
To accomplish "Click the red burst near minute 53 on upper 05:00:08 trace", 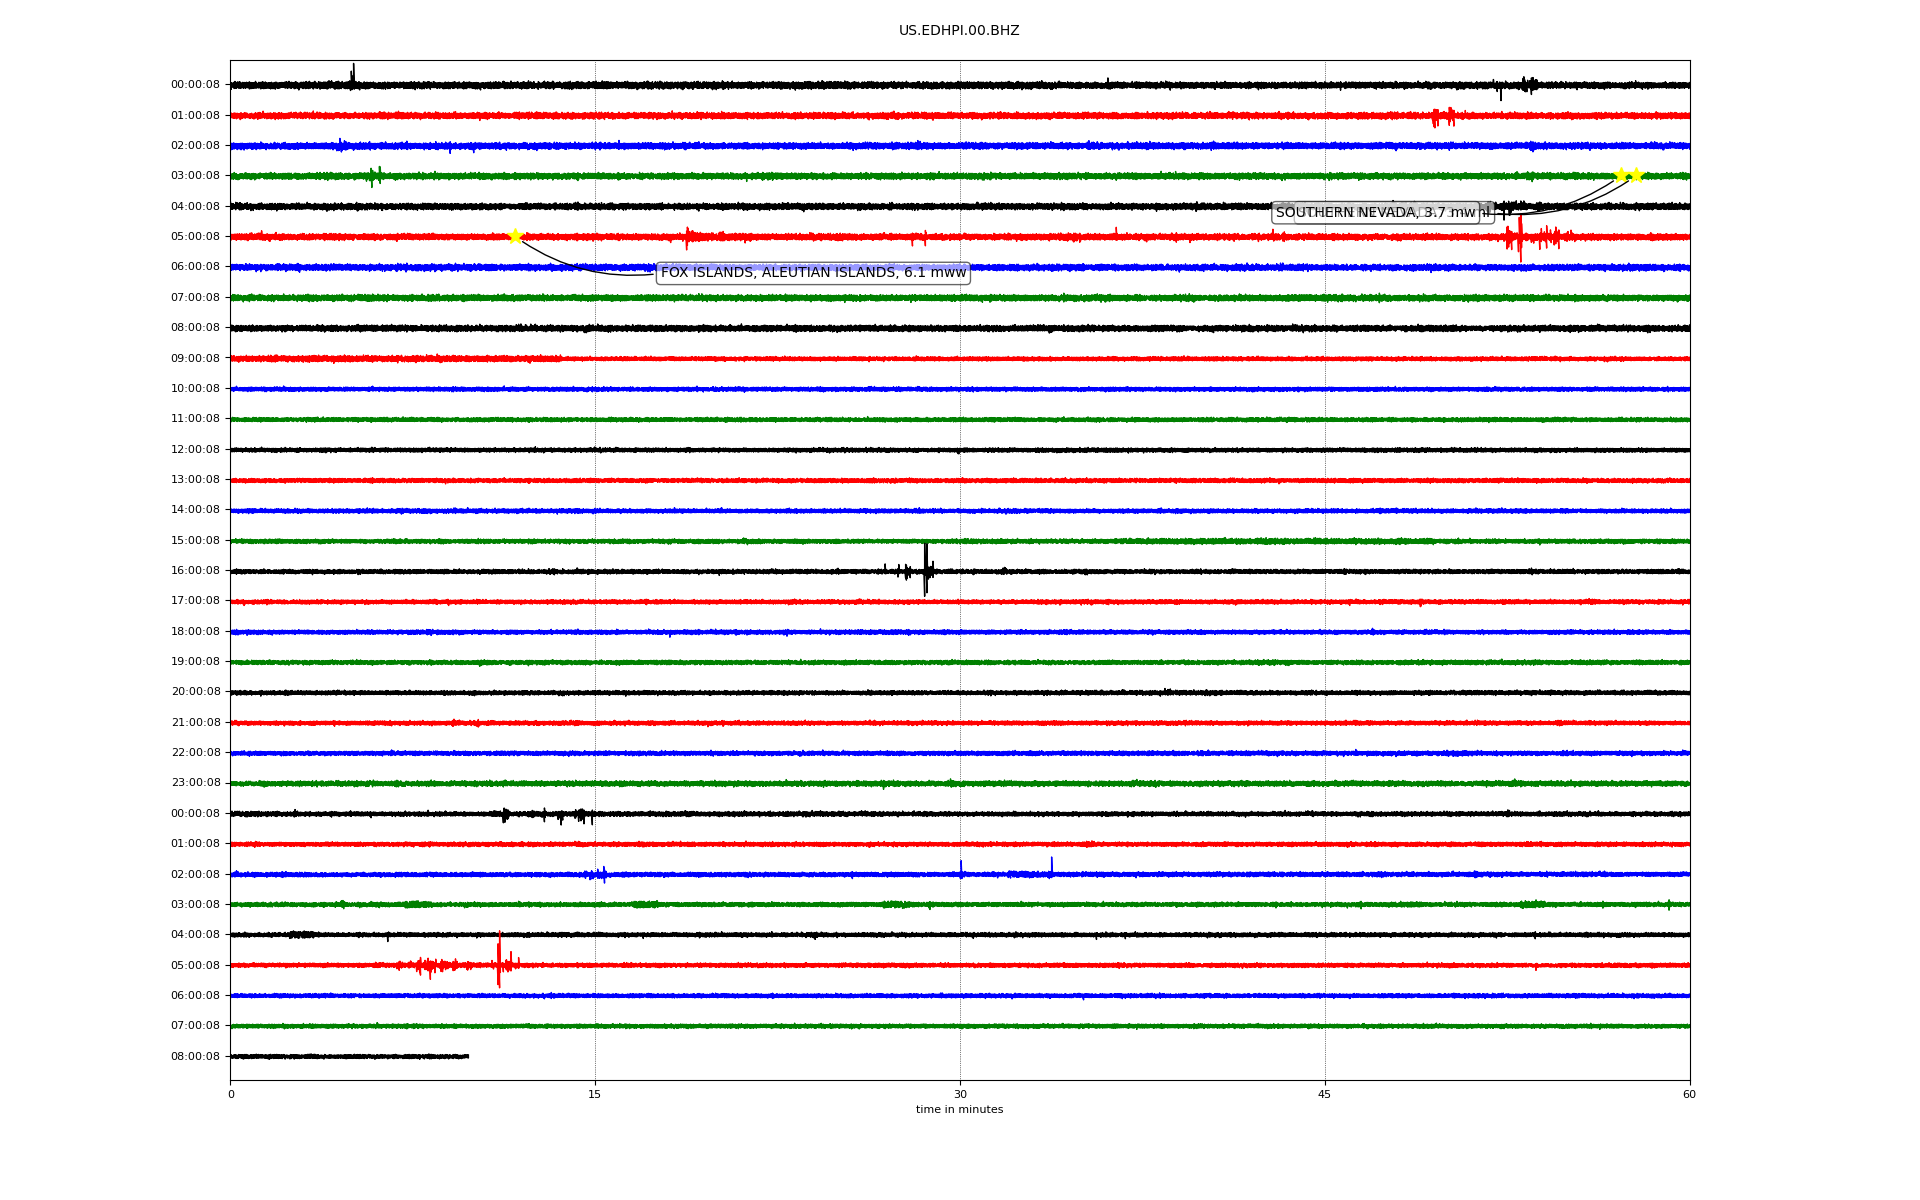I will click(1520, 238).
